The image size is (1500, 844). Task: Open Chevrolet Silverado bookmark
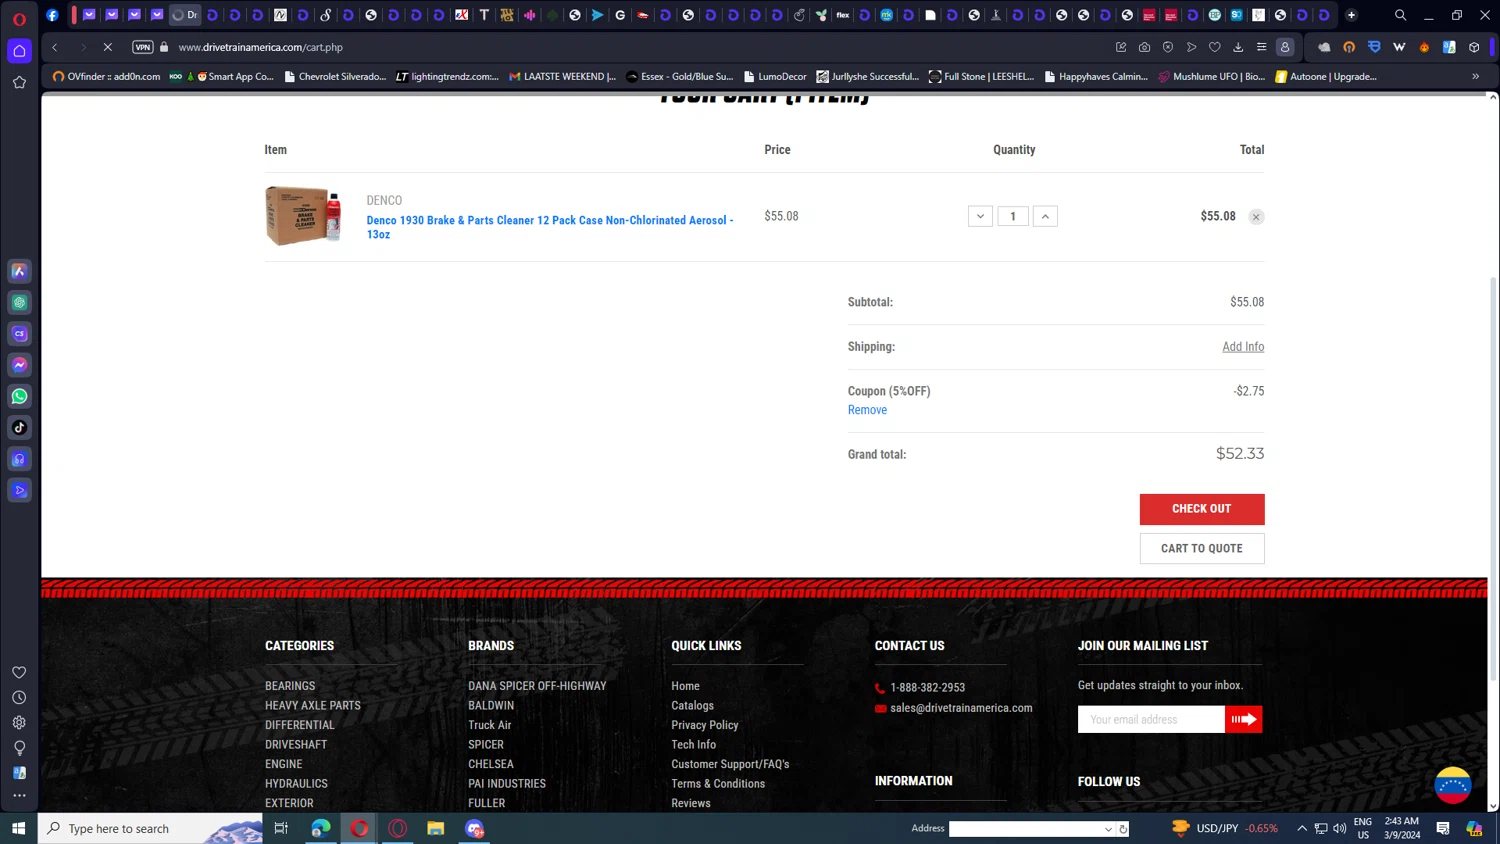[336, 76]
